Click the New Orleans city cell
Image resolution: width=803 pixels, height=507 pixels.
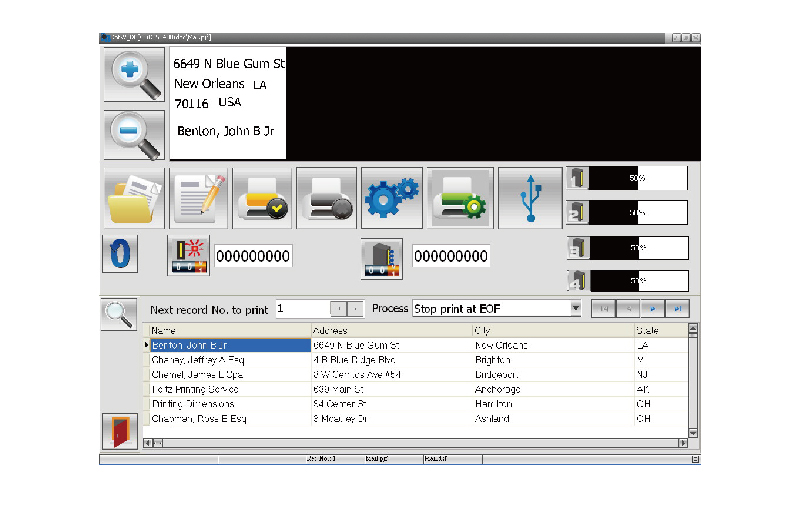(553, 345)
